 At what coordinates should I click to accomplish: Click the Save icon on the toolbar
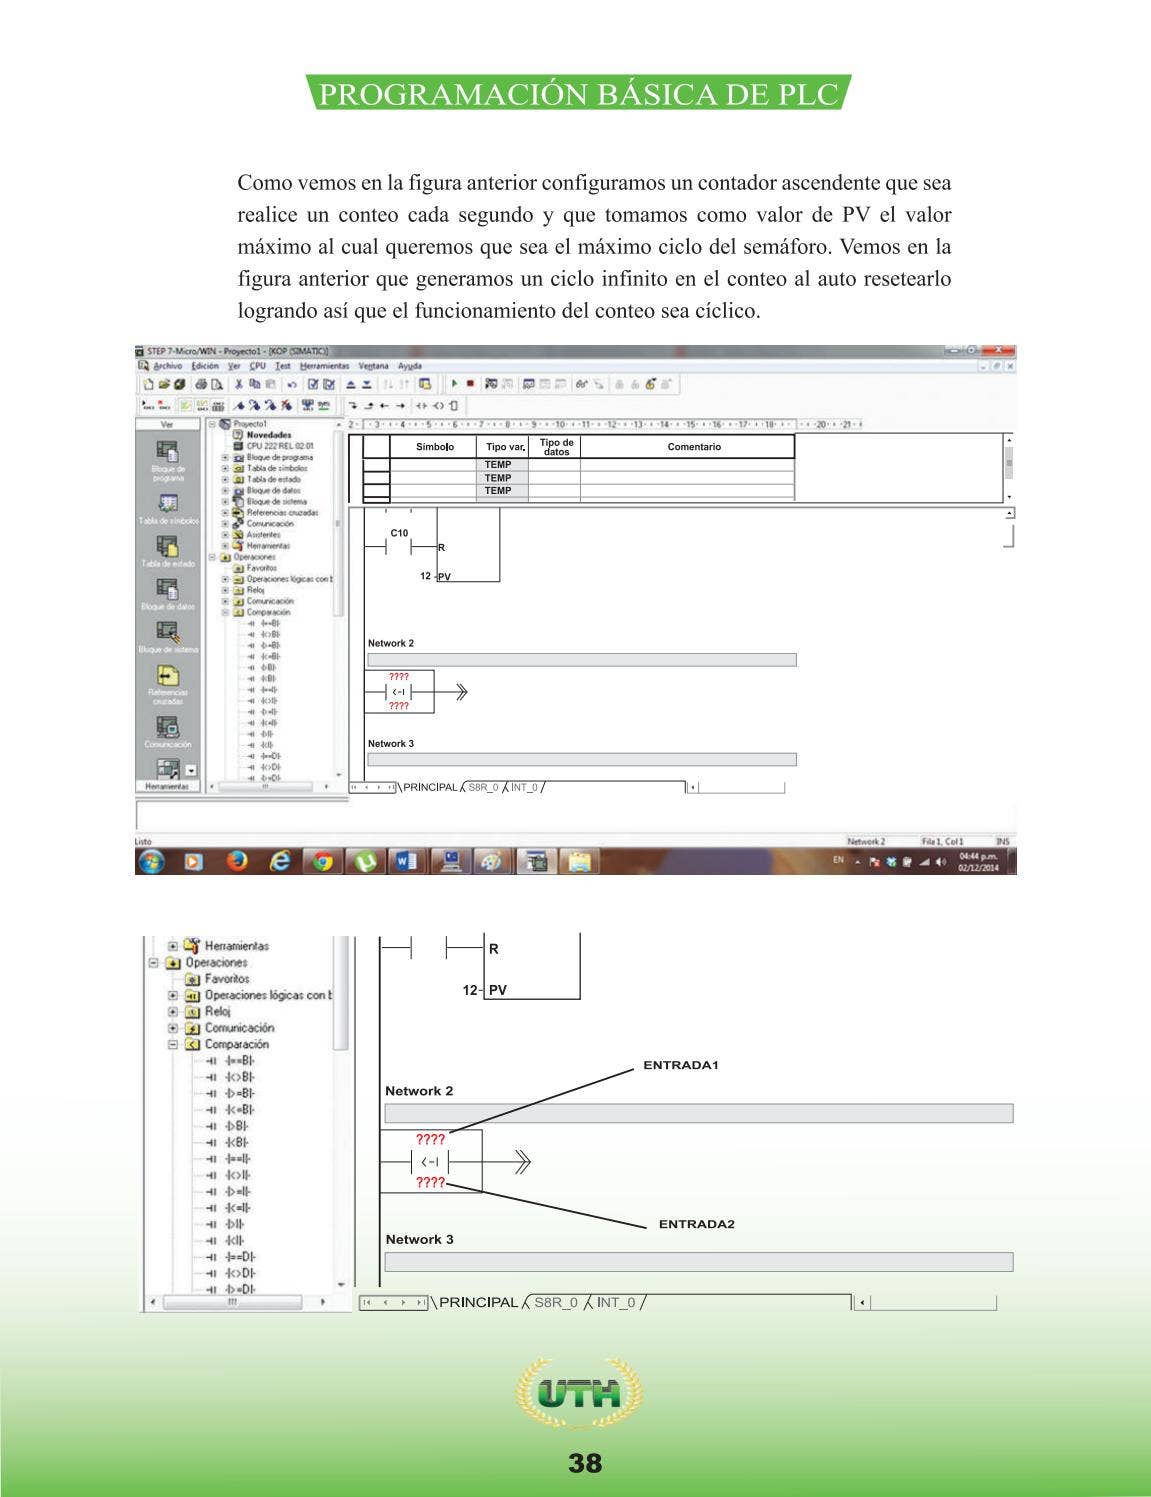click(178, 384)
